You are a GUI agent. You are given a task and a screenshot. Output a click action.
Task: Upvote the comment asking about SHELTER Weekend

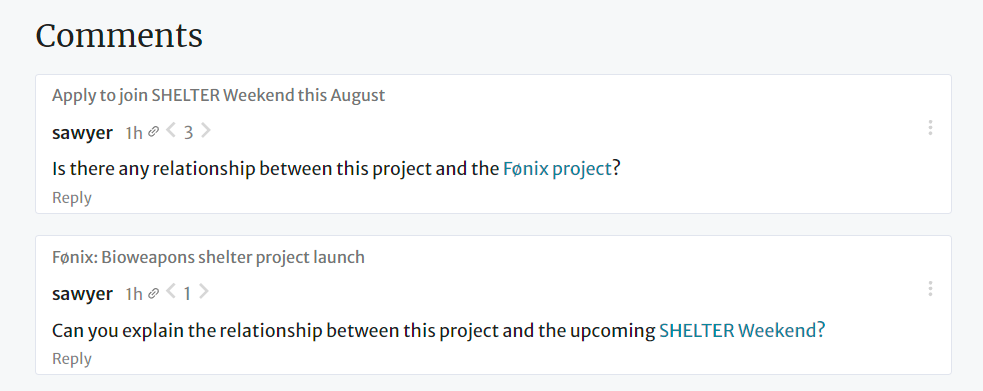coord(204,293)
